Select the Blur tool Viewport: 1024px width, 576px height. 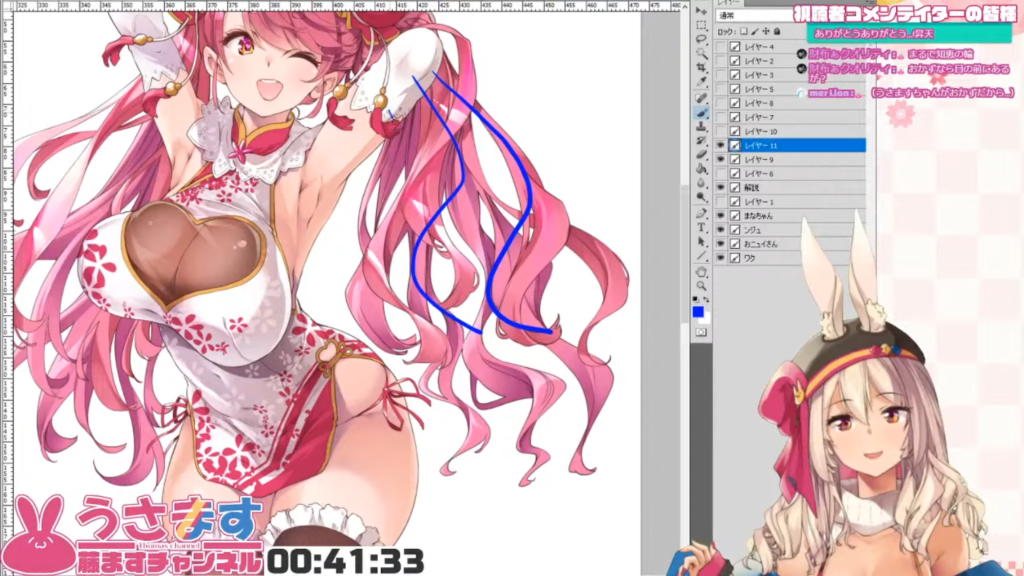[x=701, y=182]
